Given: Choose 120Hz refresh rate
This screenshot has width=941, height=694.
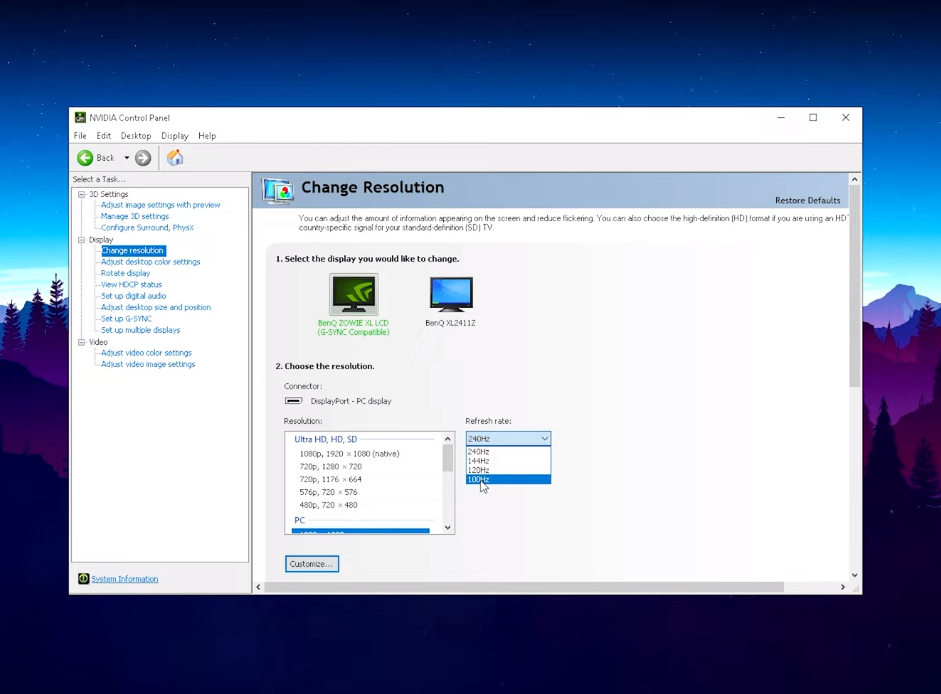Looking at the screenshot, I should pos(508,470).
